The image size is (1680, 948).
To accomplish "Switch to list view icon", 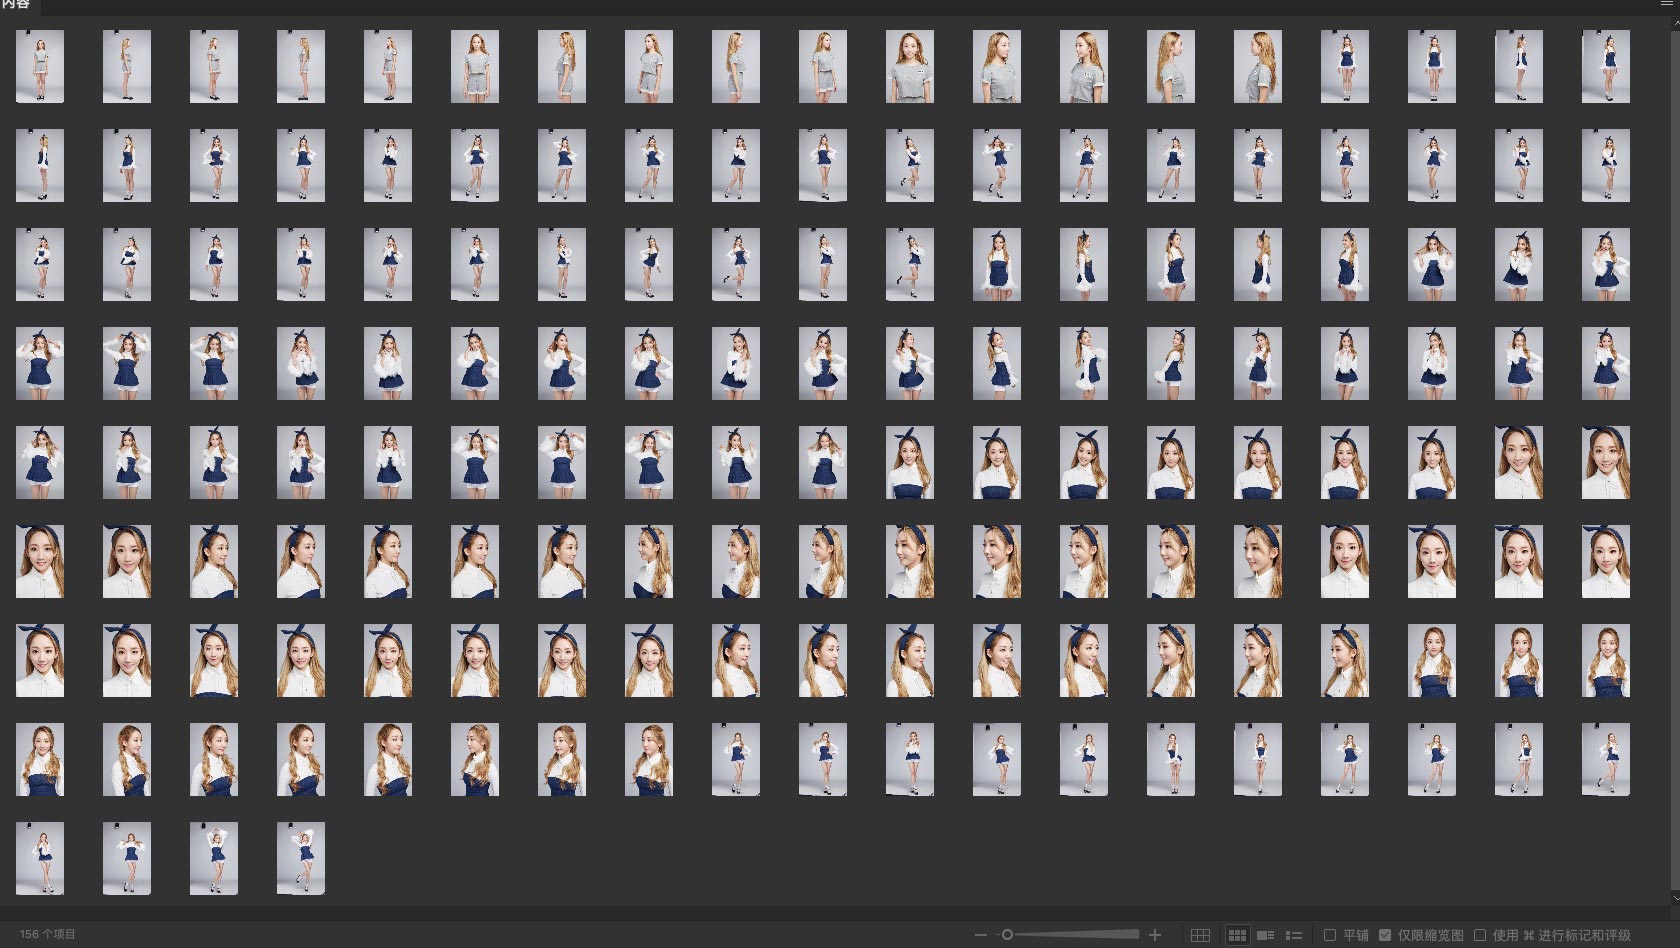I will 1293,935.
